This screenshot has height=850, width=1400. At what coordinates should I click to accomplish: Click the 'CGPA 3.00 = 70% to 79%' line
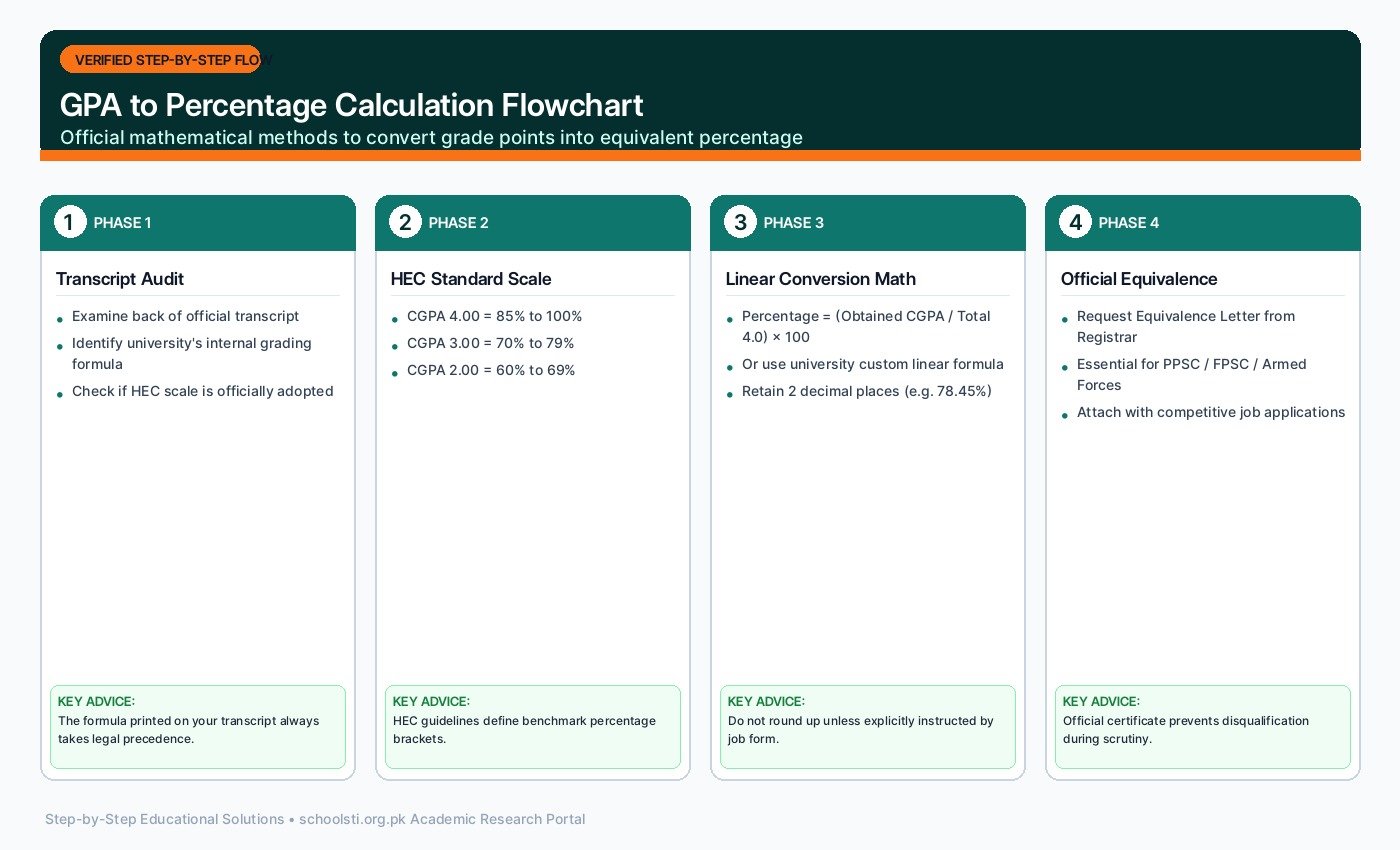click(x=490, y=343)
